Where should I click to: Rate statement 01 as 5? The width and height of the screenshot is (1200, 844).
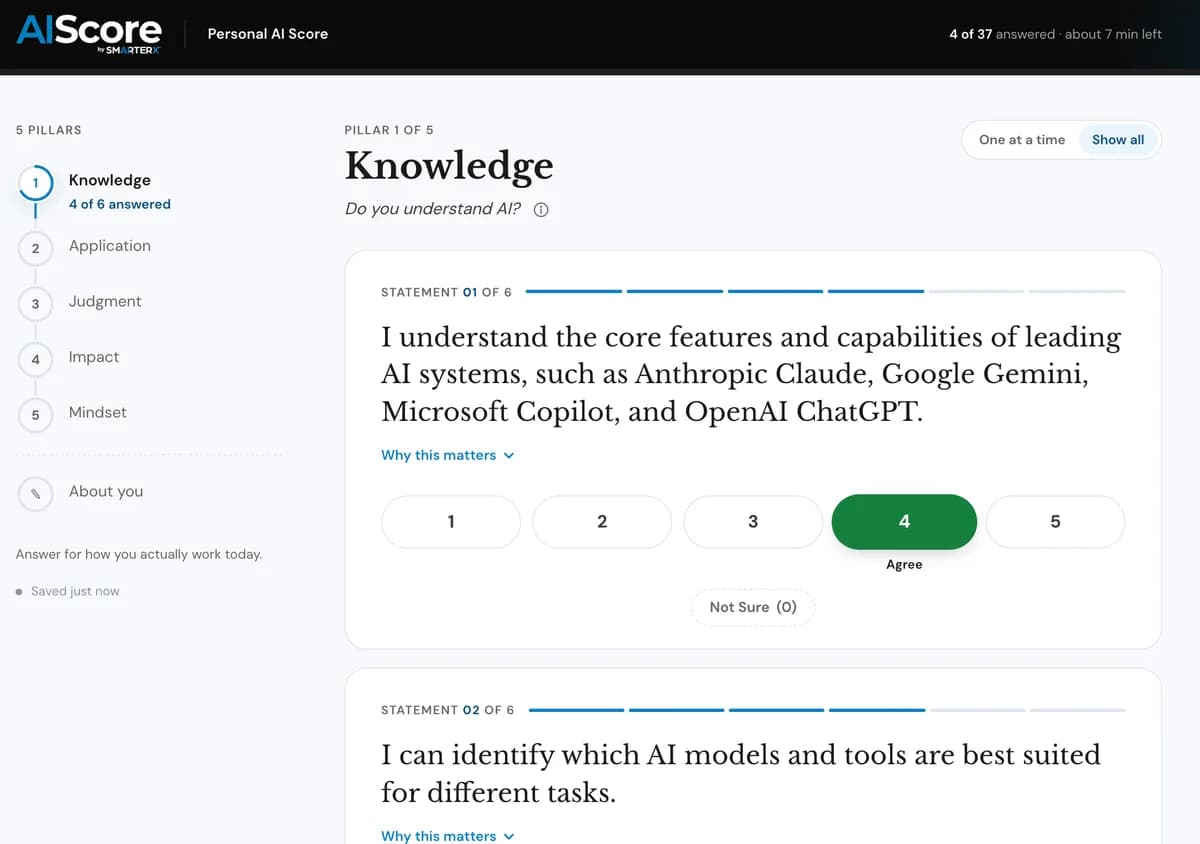(x=1055, y=521)
